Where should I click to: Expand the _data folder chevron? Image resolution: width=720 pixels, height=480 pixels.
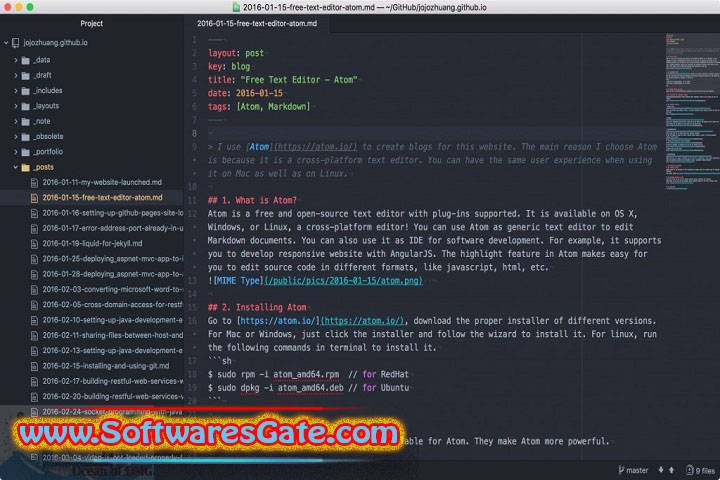coord(16,60)
